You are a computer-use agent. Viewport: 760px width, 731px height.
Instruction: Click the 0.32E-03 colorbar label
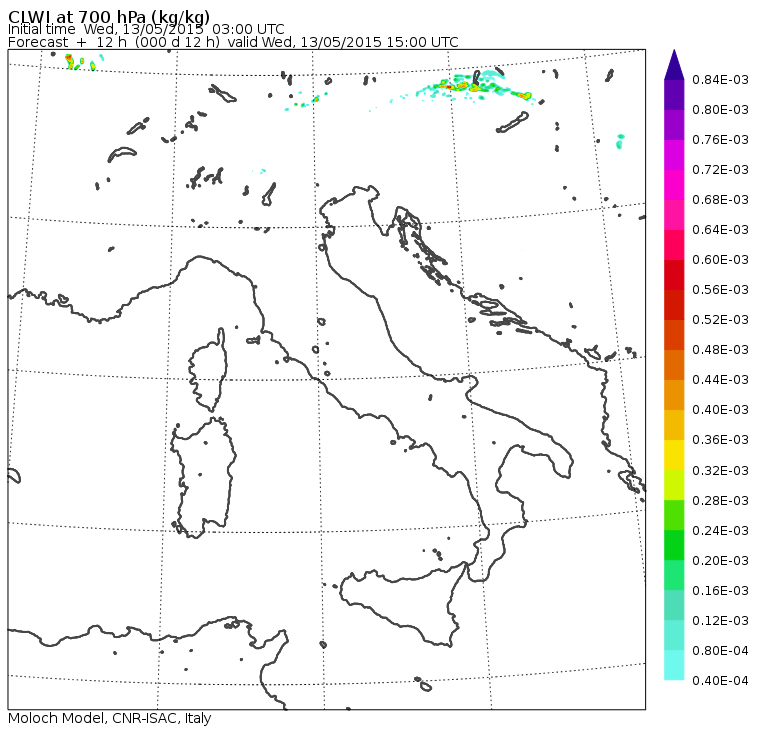pyautogui.click(x=720, y=471)
